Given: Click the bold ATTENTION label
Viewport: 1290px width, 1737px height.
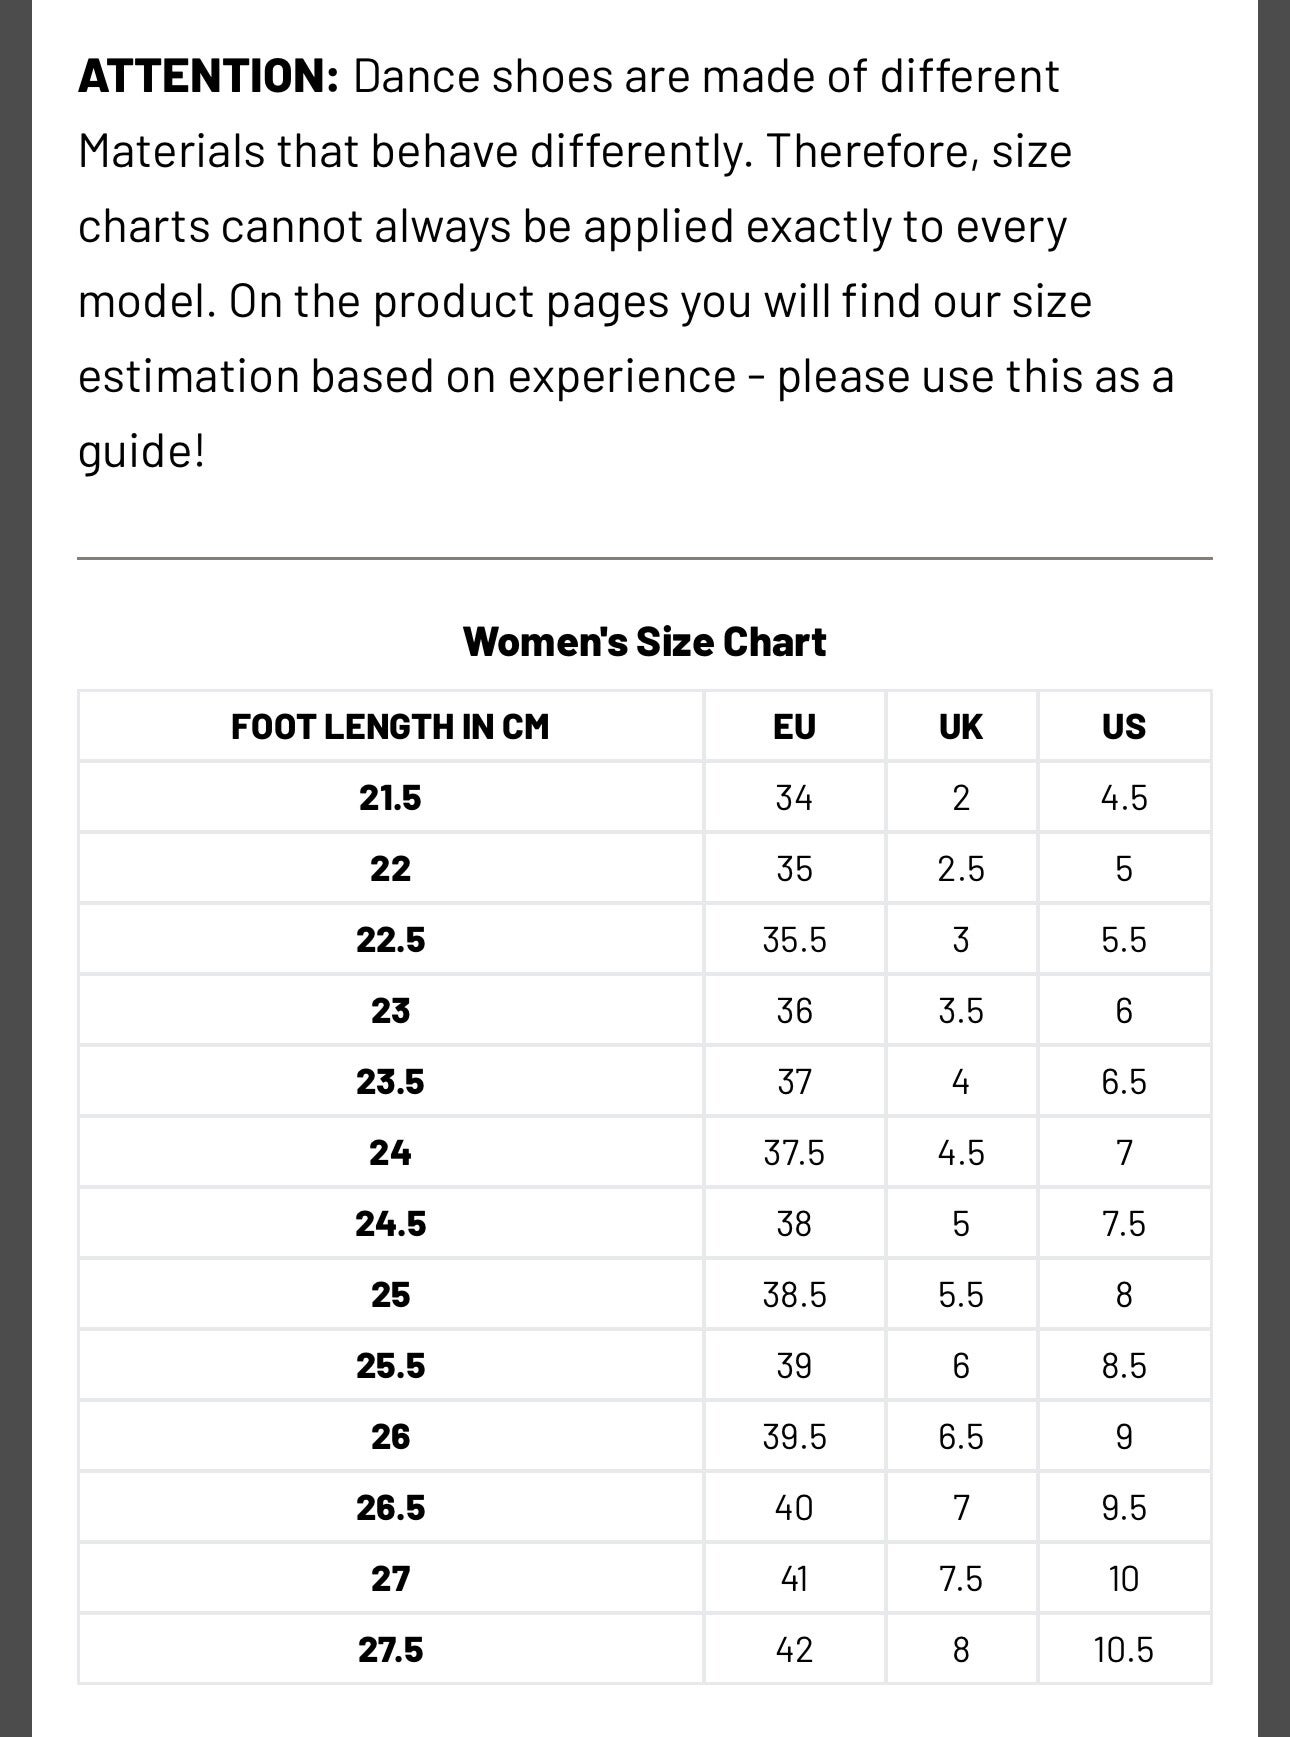Looking at the screenshot, I should pyautogui.click(x=208, y=77).
